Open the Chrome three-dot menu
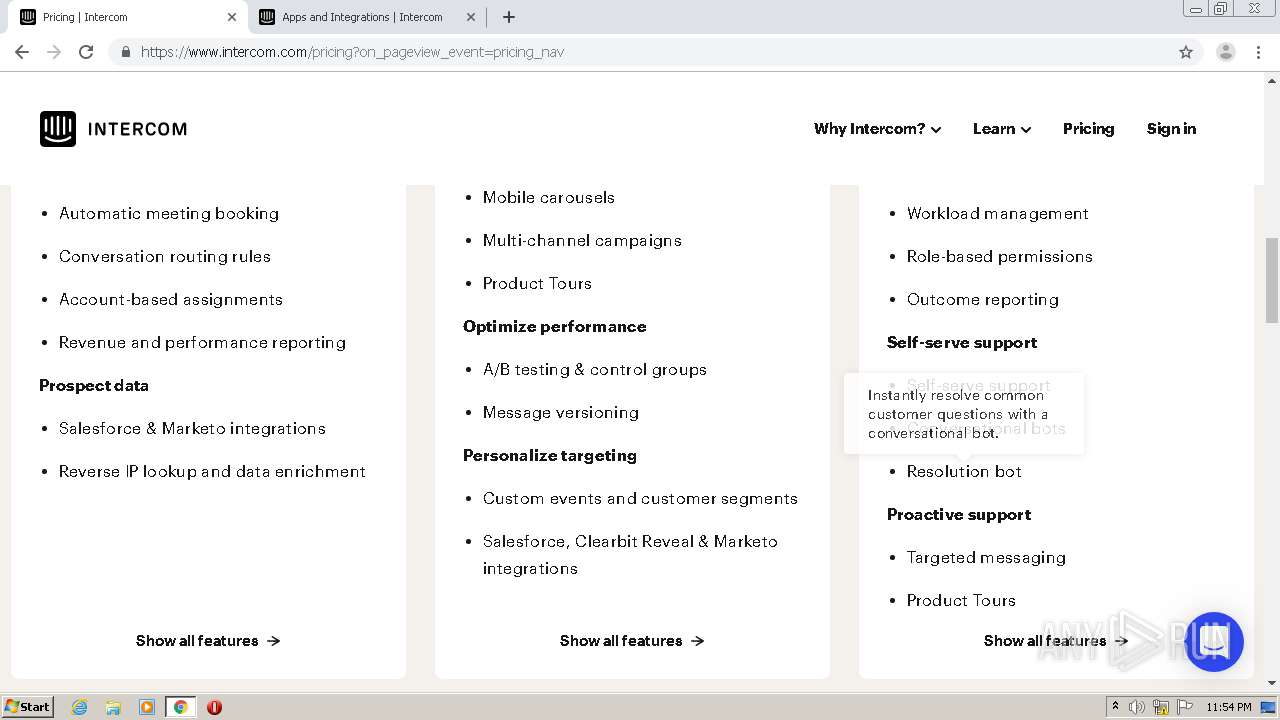Image resolution: width=1280 pixels, height=720 pixels. point(1258,52)
